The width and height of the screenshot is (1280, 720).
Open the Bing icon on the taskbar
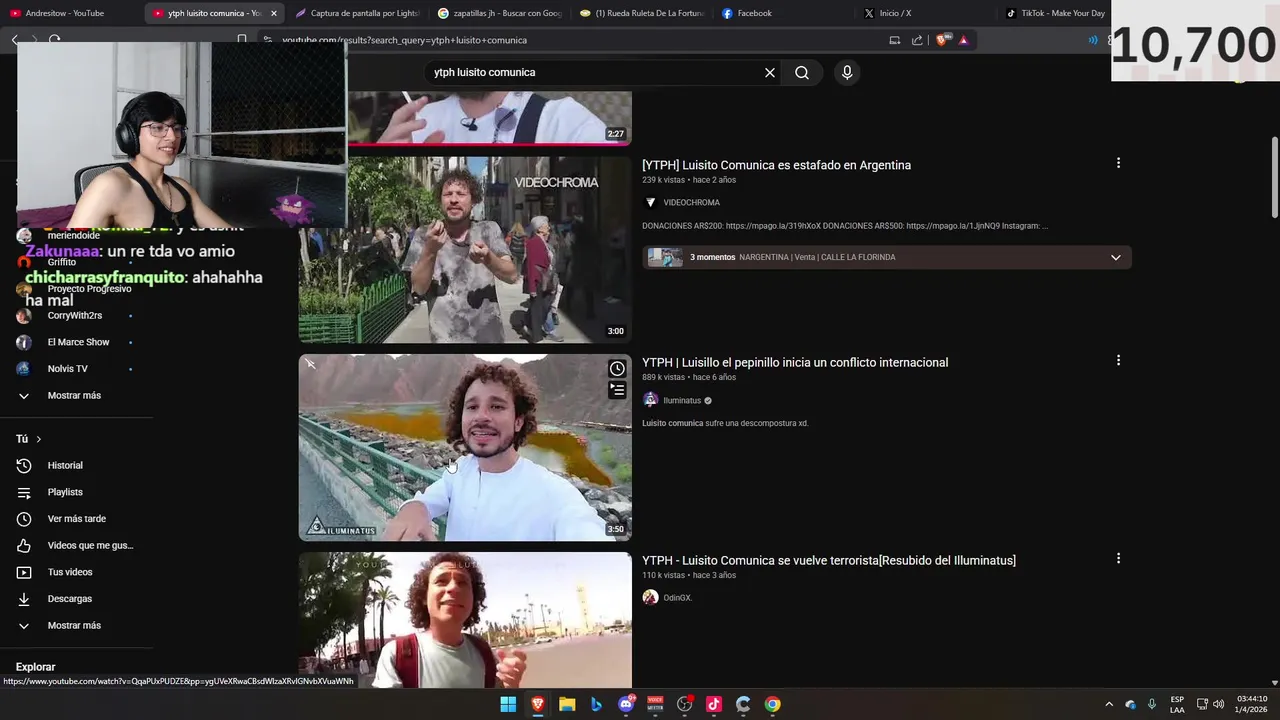[x=596, y=704]
